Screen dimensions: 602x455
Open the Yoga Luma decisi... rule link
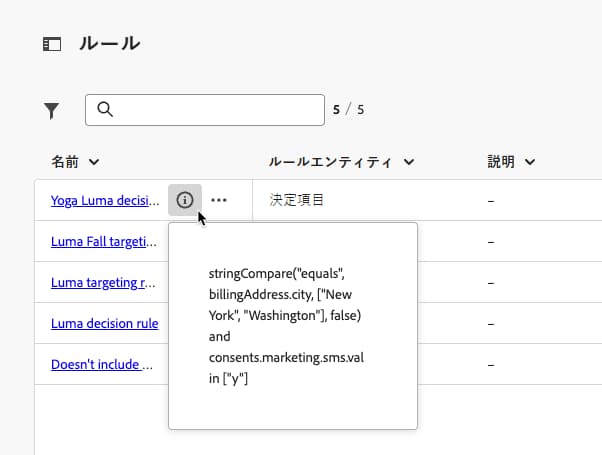click(x=105, y=200)
